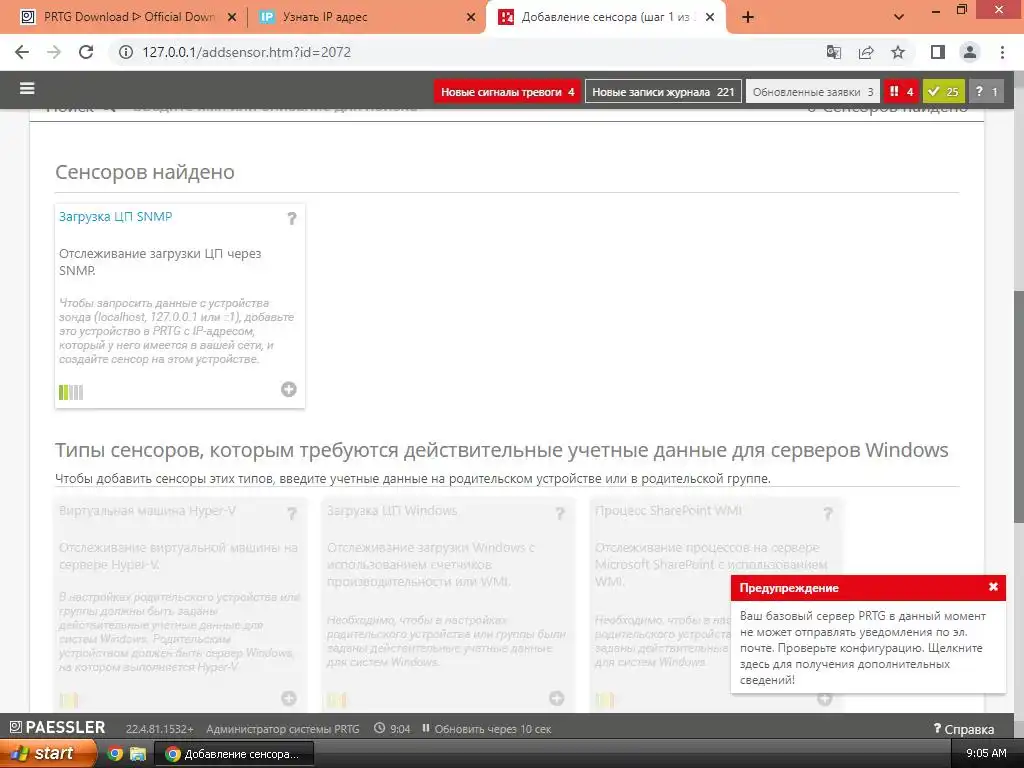
Task: Add Загрузка ЦП Windows sensor plus icon
Action: pos(556,698)
